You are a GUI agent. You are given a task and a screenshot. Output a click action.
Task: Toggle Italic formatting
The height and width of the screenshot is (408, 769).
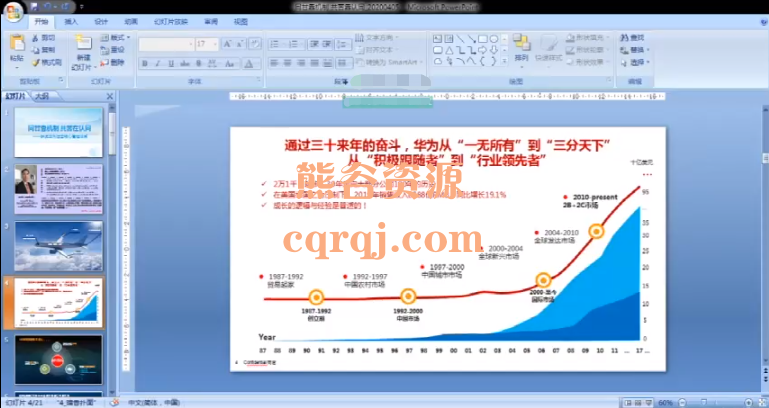[158, 64]
